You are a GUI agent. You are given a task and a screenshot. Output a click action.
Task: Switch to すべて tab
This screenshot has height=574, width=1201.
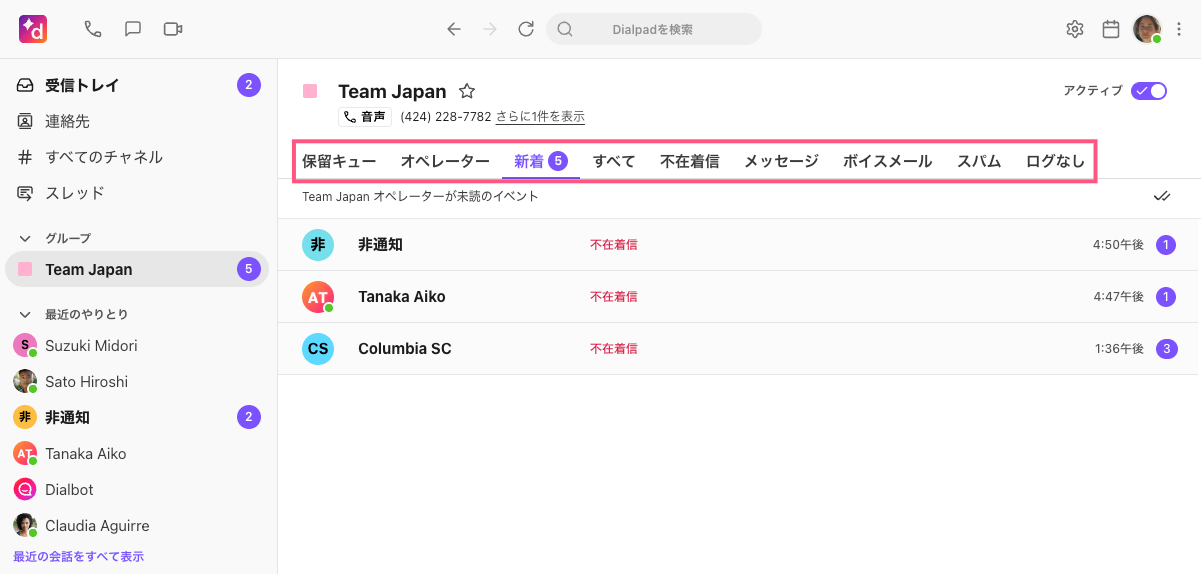(x=614, y=161)
